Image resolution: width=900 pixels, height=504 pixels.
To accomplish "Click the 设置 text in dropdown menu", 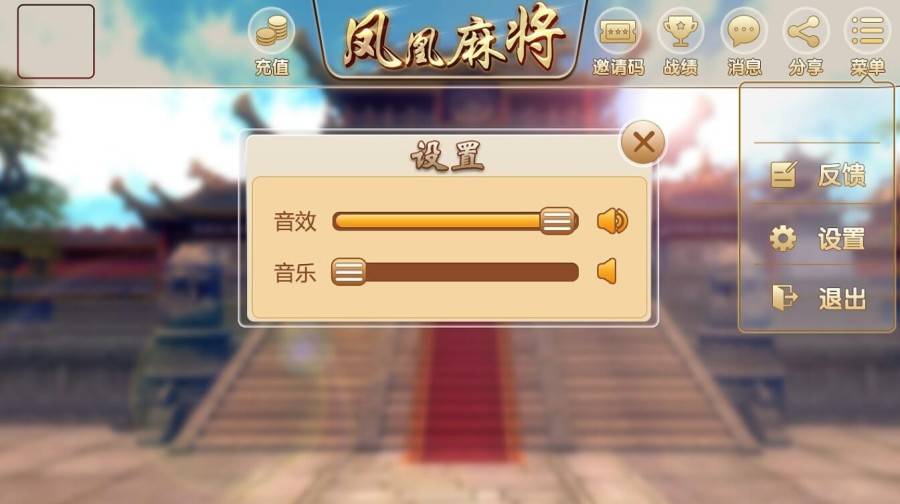I will pyautogui.click(x=841, y=239).
